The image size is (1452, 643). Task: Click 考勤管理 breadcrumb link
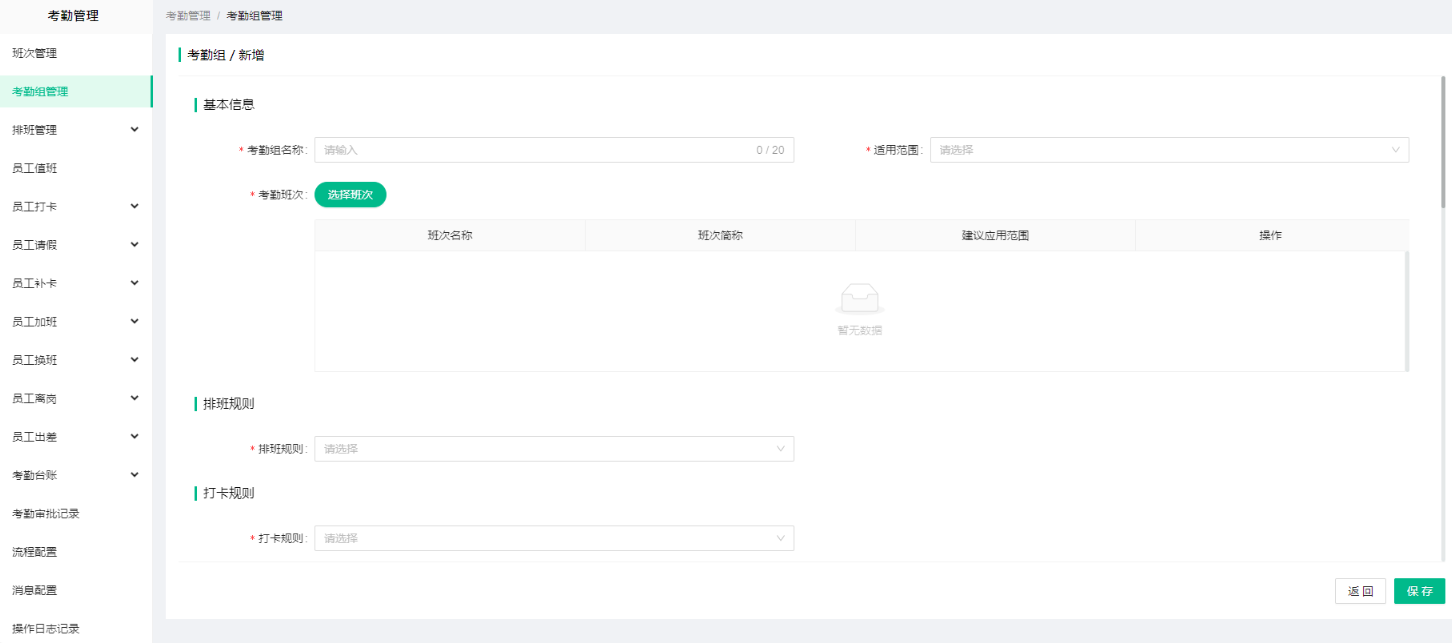(x=188, y=16)
